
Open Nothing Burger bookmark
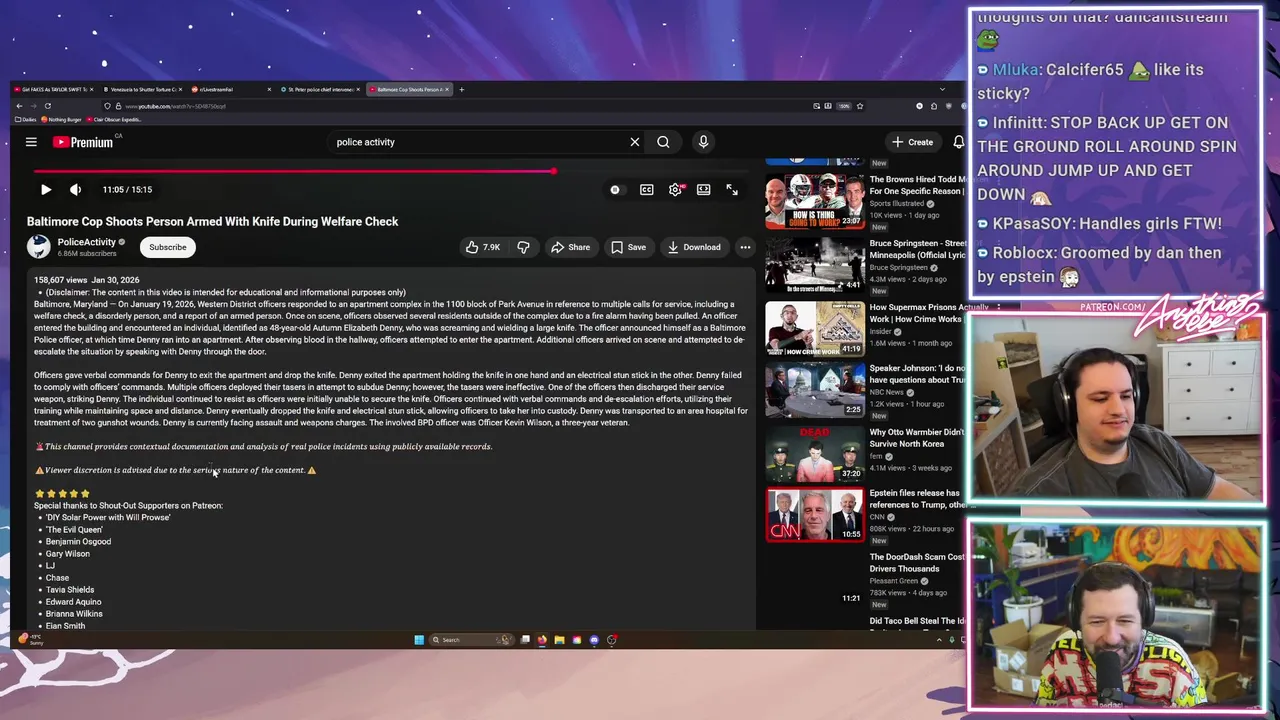tap(61, 119)
